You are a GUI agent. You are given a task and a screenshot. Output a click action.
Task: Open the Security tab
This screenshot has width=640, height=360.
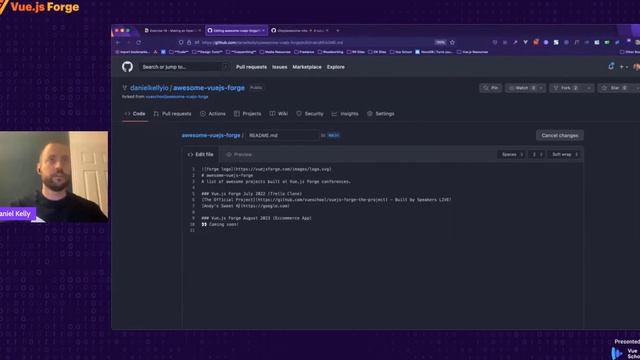pyautogui.click(x=310, y=114)
